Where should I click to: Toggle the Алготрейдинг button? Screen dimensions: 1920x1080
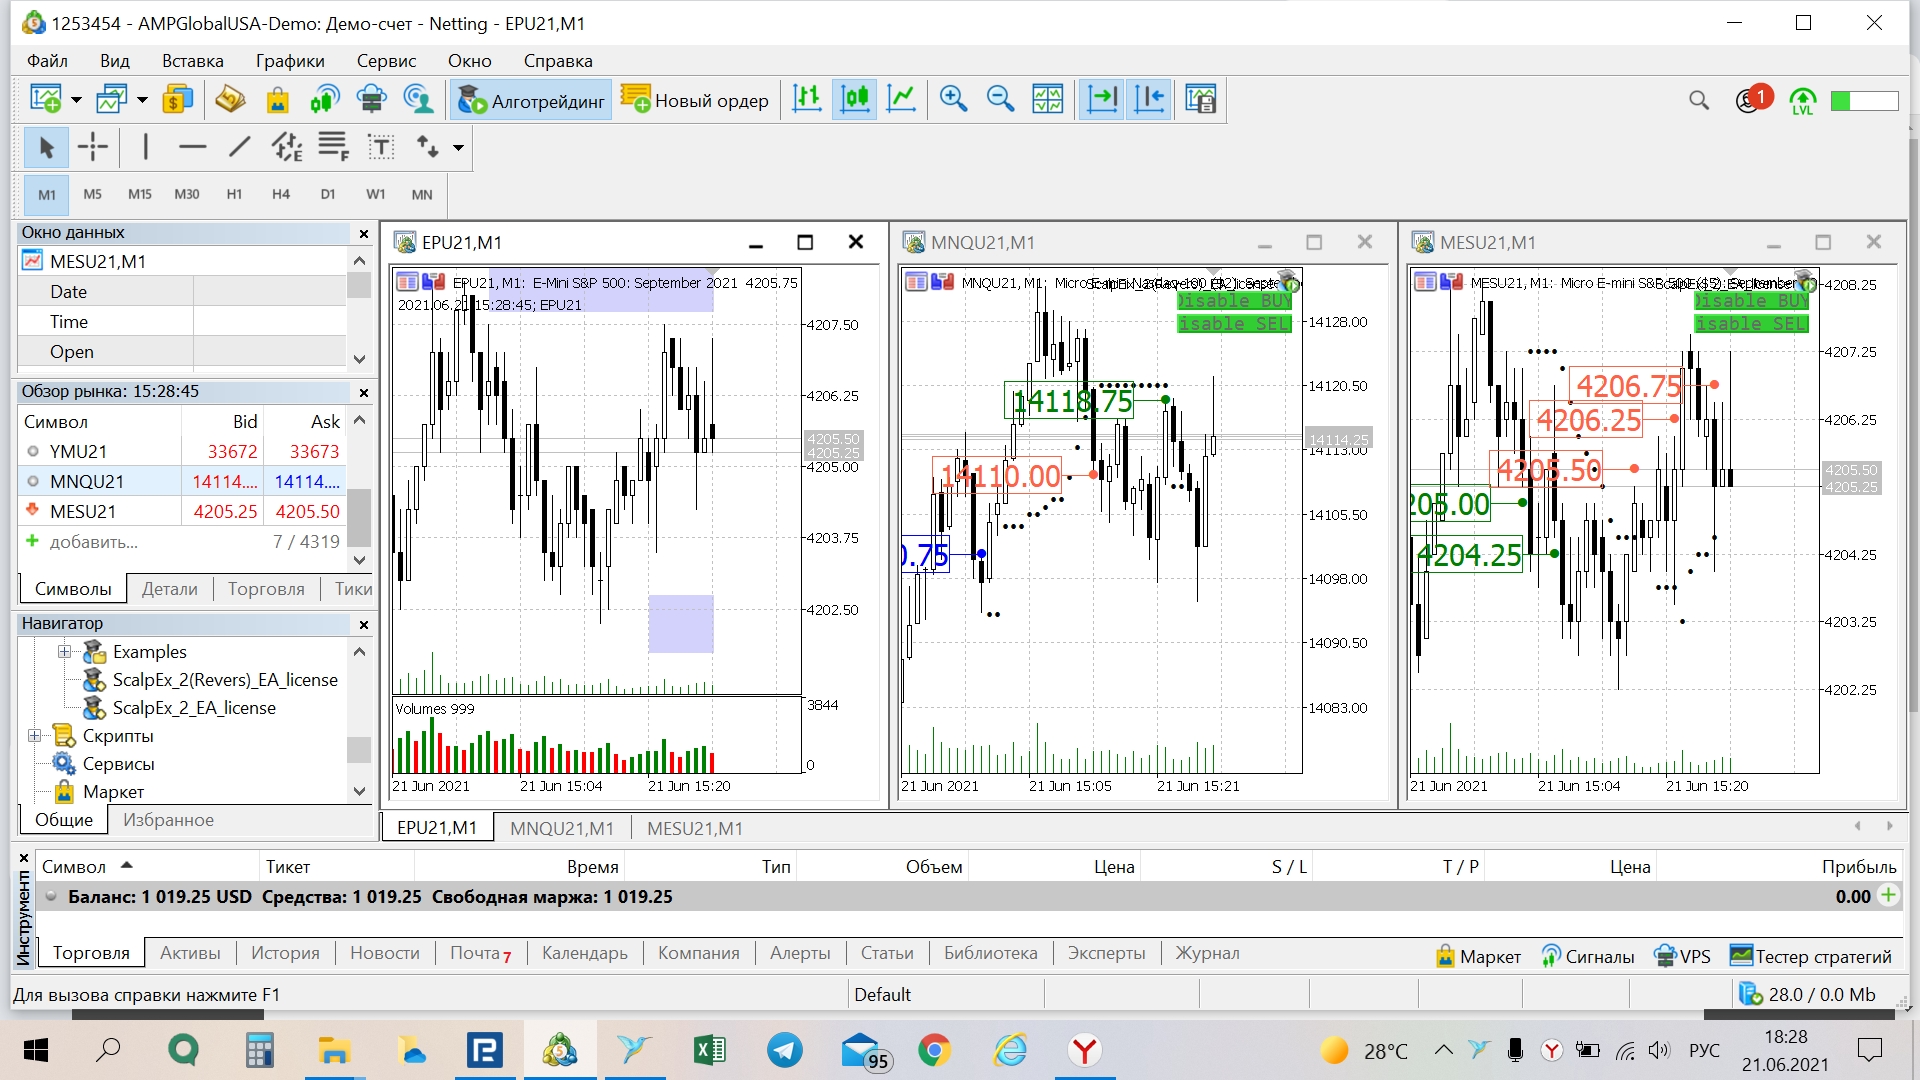click(531, 100)
